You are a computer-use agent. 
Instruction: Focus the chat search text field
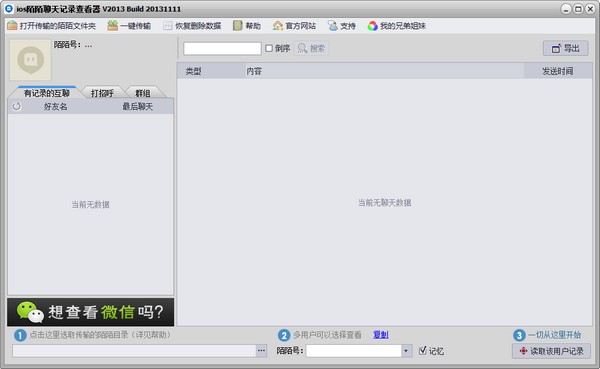pyautogui.click(x=222, y=48)
